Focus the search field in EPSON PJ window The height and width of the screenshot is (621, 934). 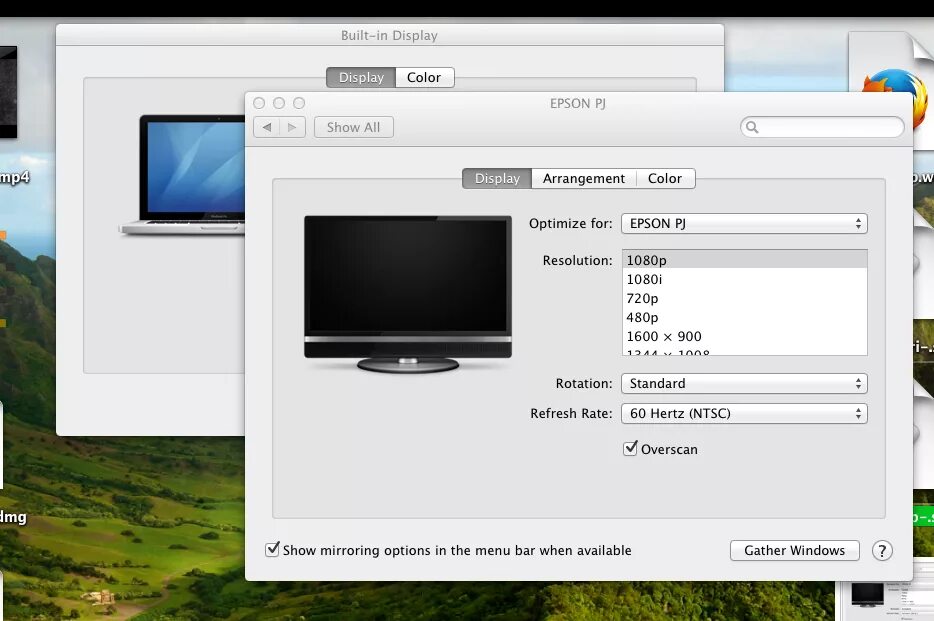click(x=822, y=127)
